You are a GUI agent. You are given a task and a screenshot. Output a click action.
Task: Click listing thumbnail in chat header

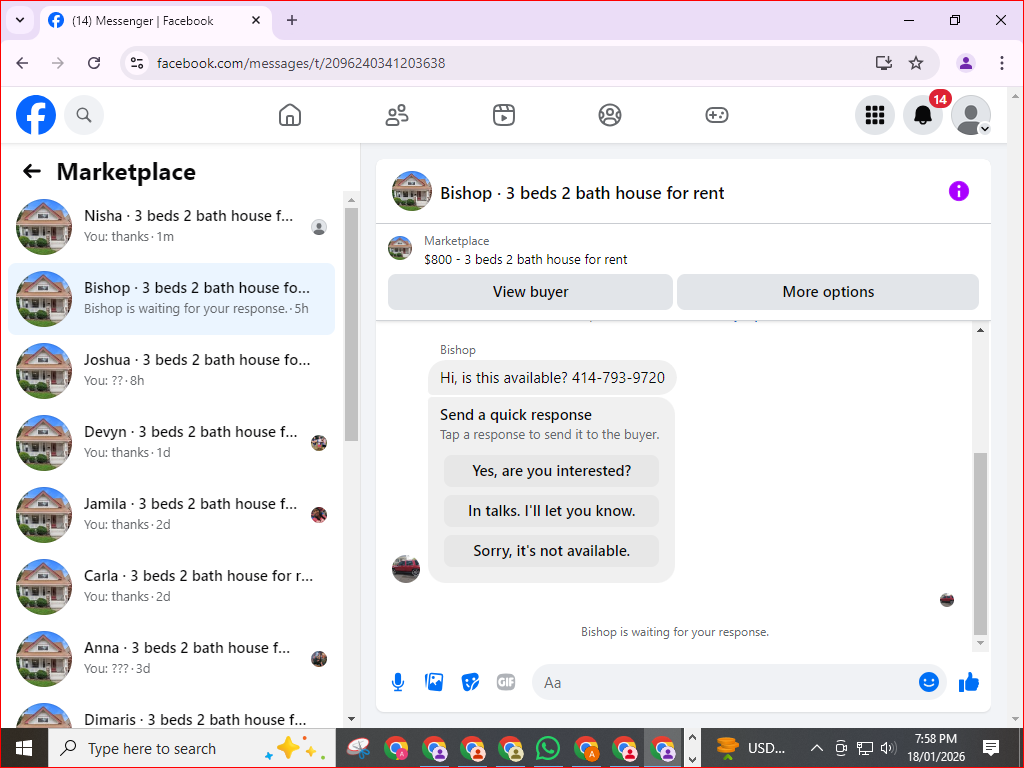411,191
